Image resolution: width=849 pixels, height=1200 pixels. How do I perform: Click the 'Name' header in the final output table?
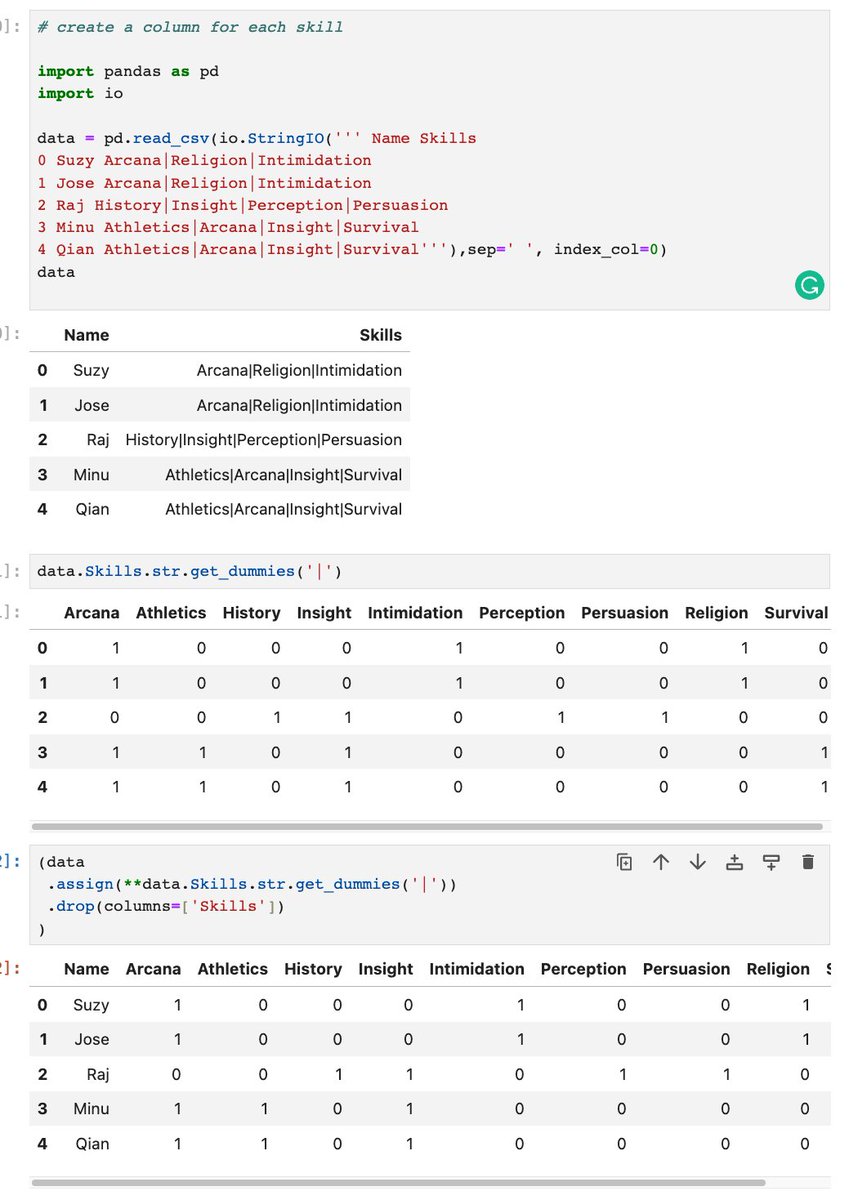tap(86, 969)
